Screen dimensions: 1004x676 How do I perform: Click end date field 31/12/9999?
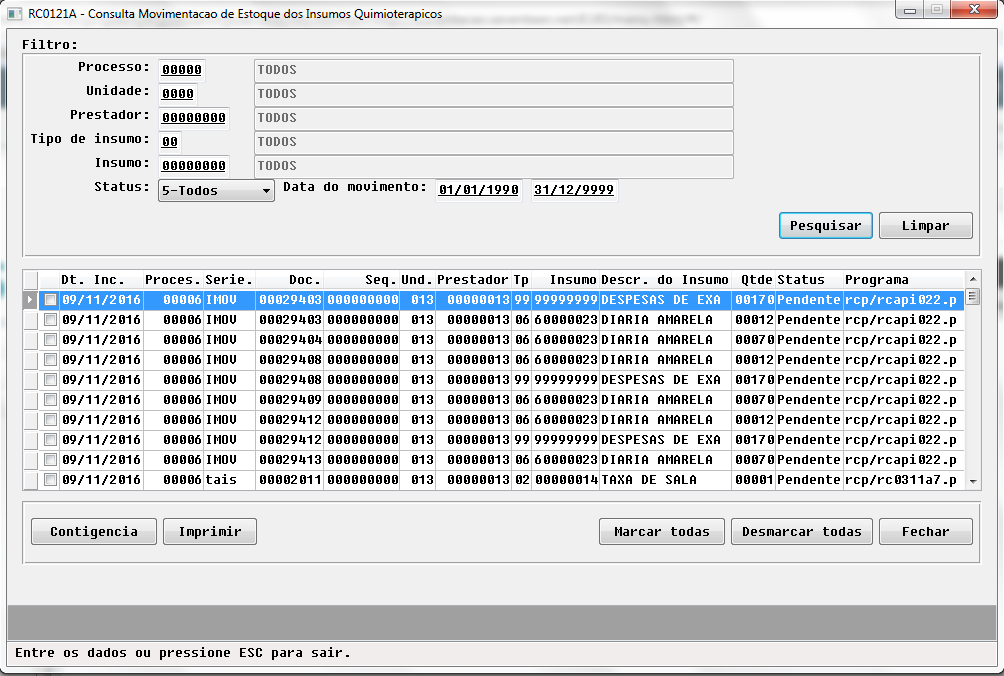[x=574, y=190]
